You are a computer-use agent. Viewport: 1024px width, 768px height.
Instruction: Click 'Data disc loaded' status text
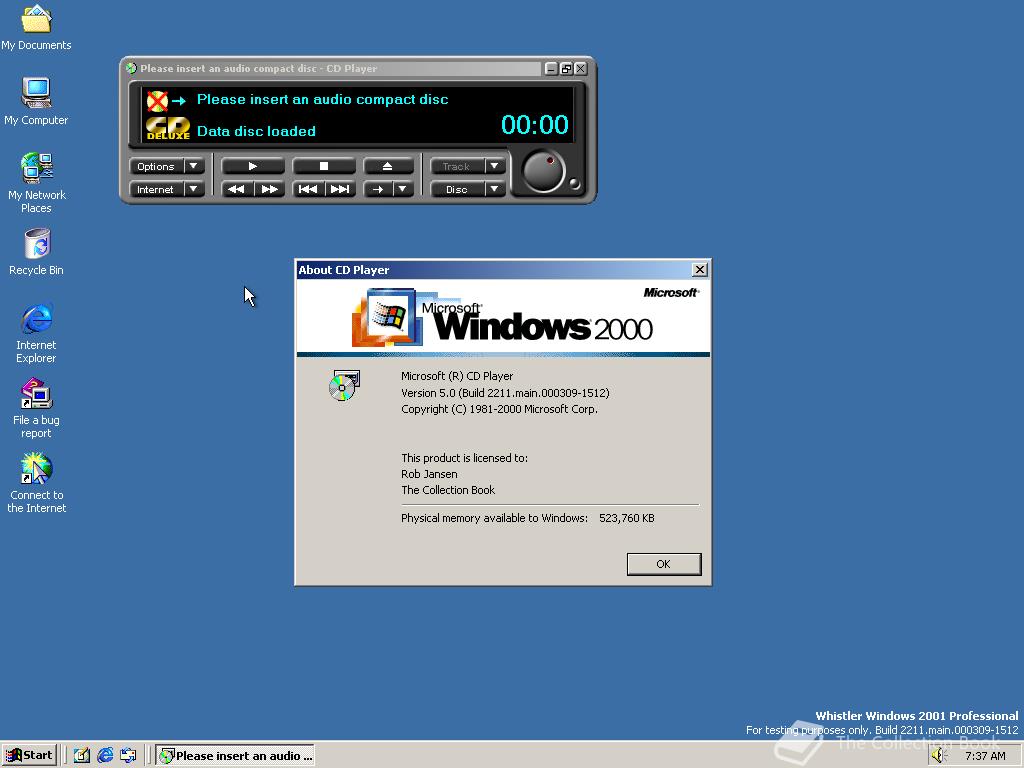(256, 131)
